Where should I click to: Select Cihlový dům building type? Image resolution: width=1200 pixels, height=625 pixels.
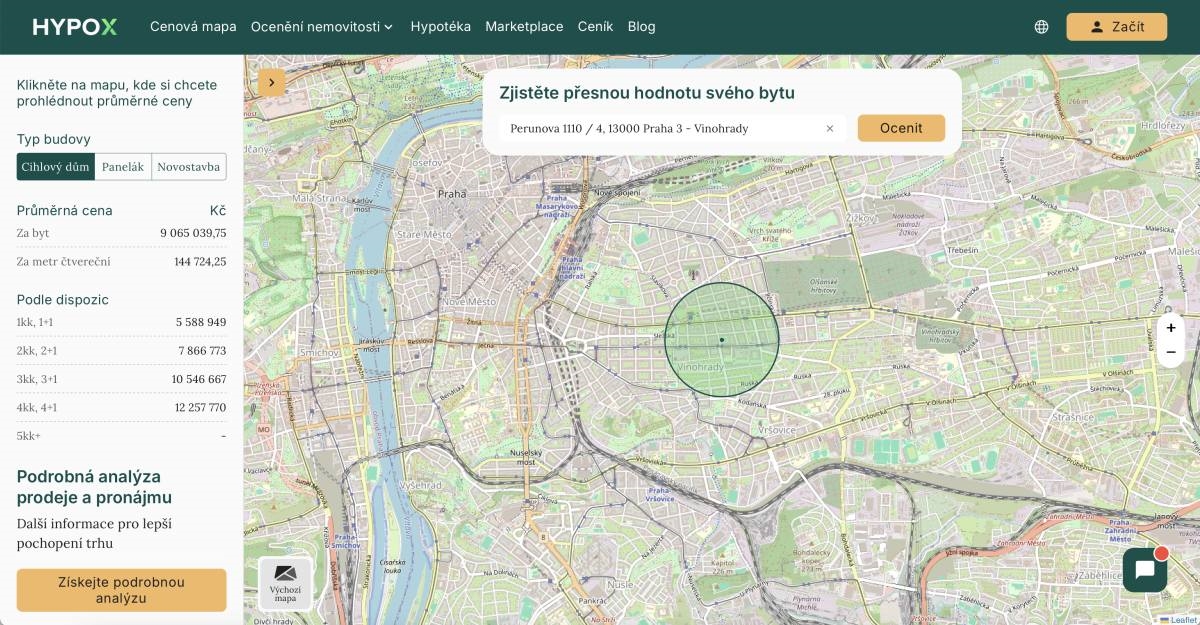pyautogui.click(x=56, y=167)
